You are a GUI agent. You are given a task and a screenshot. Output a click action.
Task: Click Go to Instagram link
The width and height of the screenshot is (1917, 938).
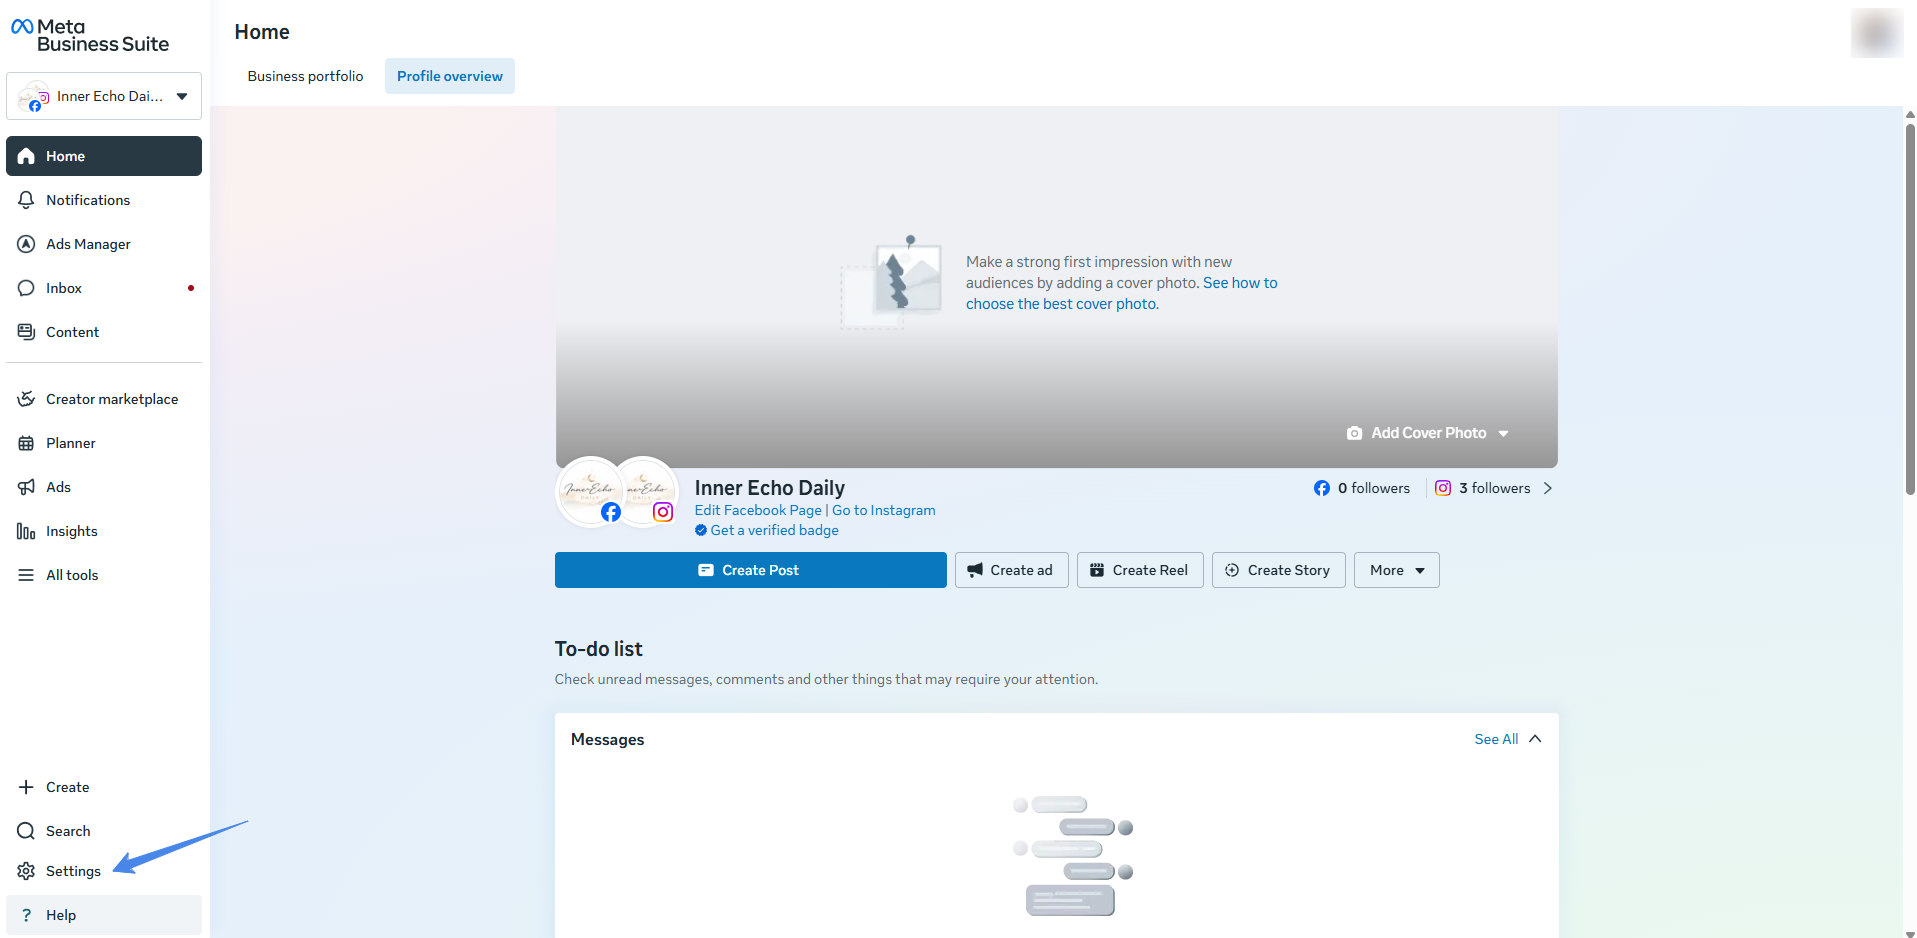tap(884, 510)
